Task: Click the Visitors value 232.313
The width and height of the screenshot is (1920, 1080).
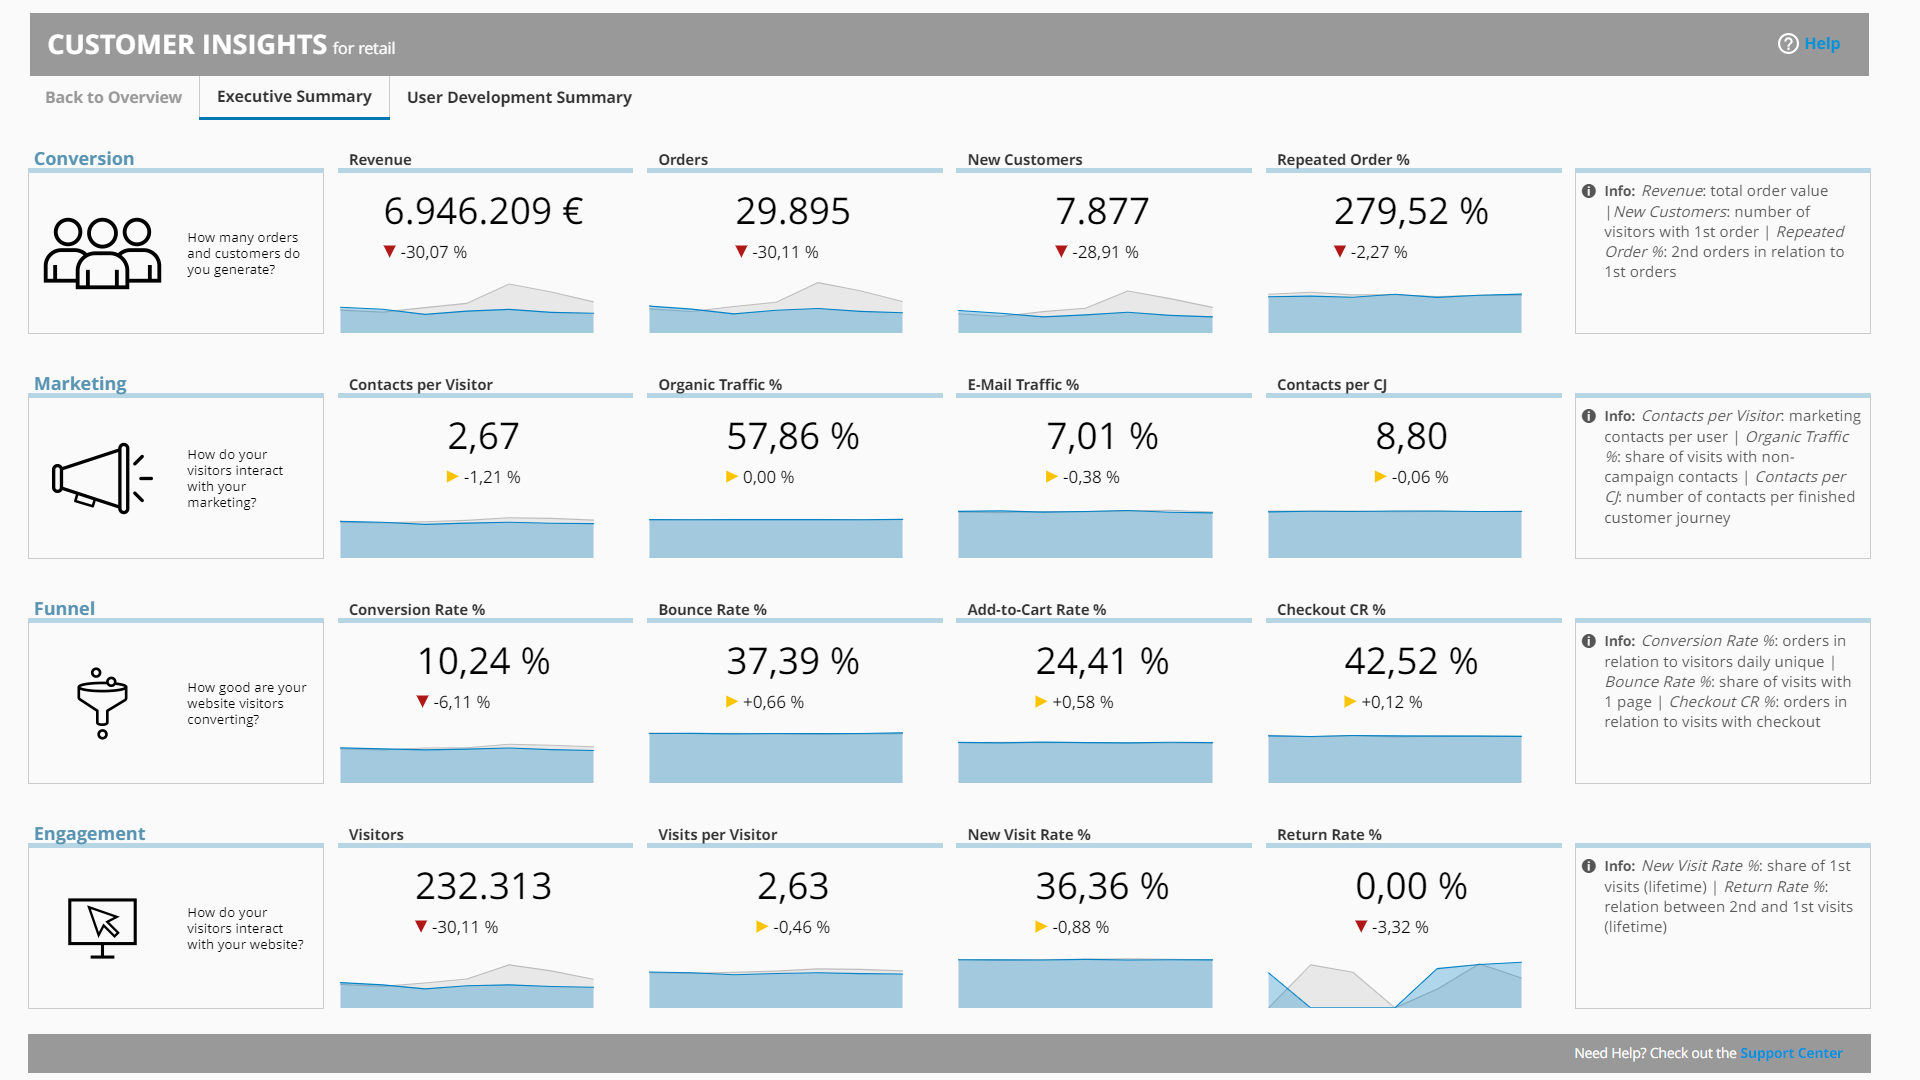Action: click(x=483, y=886)
